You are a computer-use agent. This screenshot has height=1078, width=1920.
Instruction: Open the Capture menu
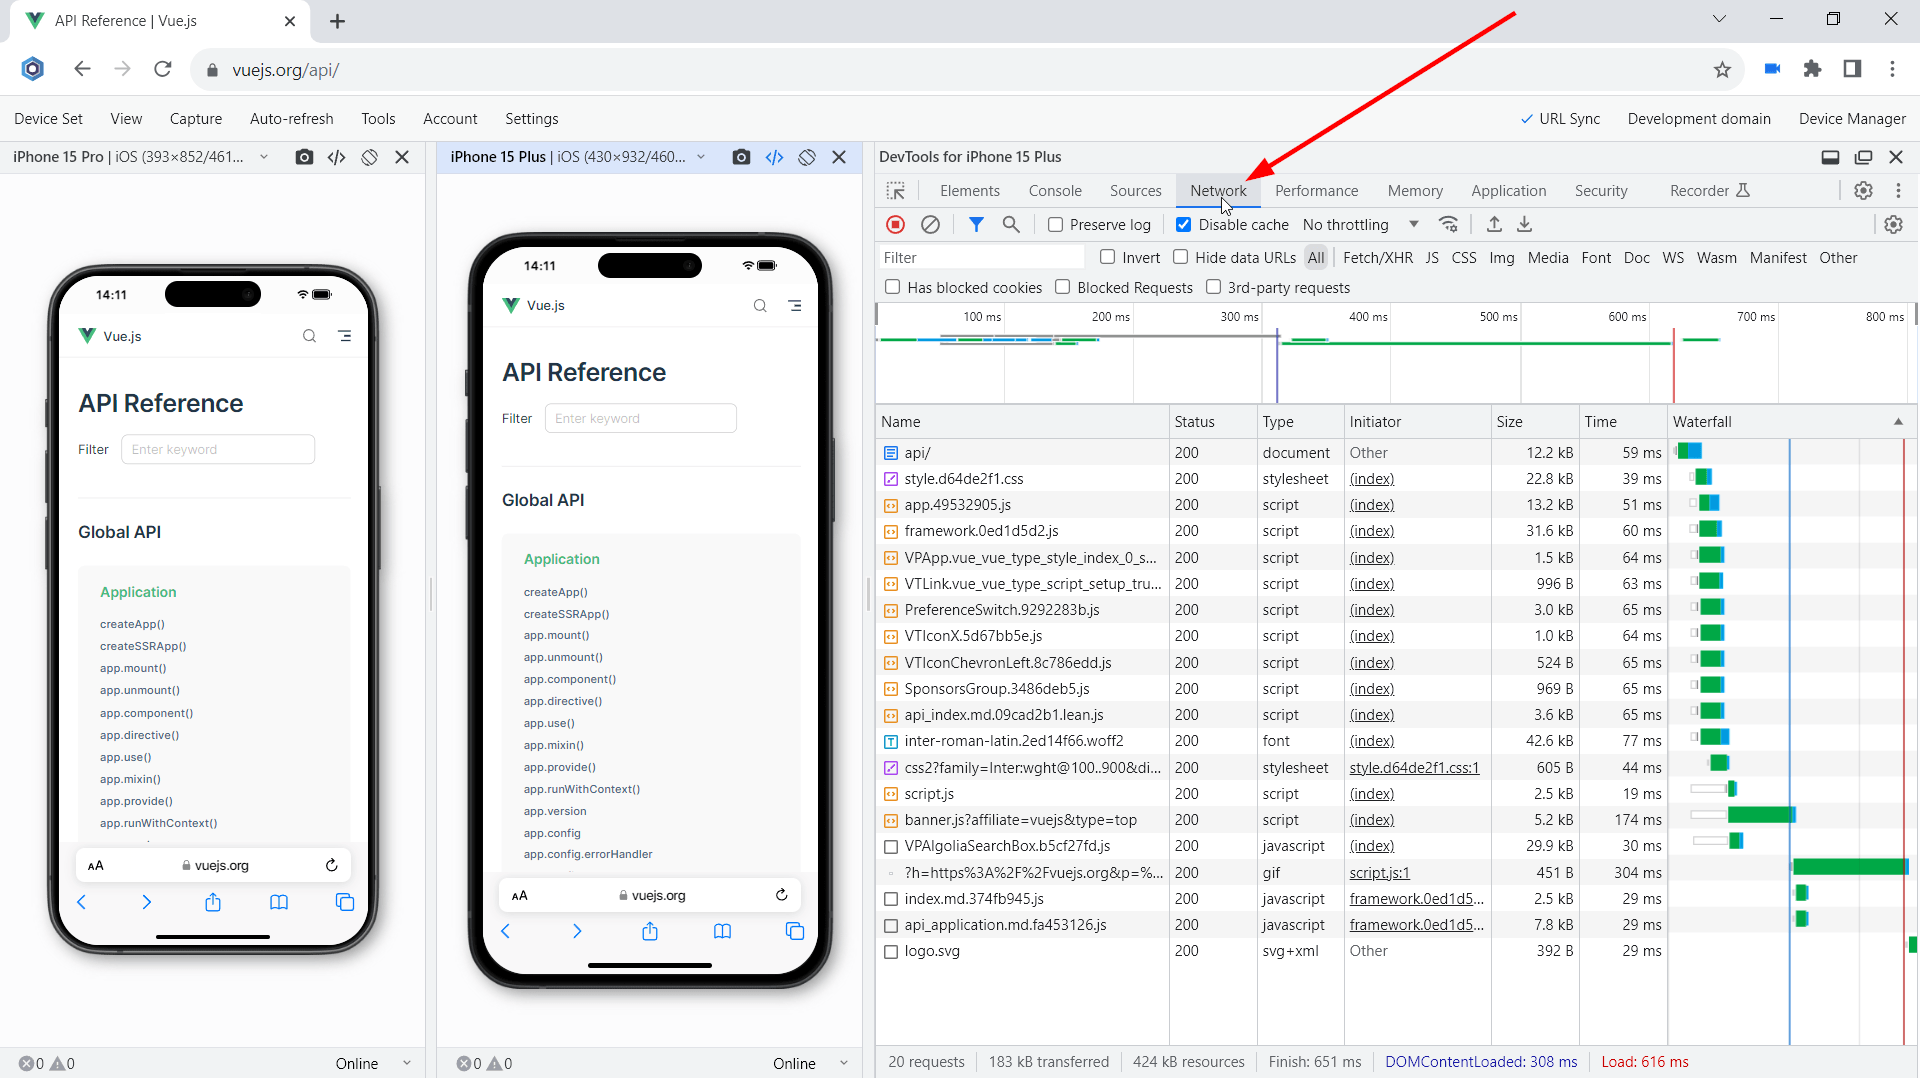click(x=196, y=119)
